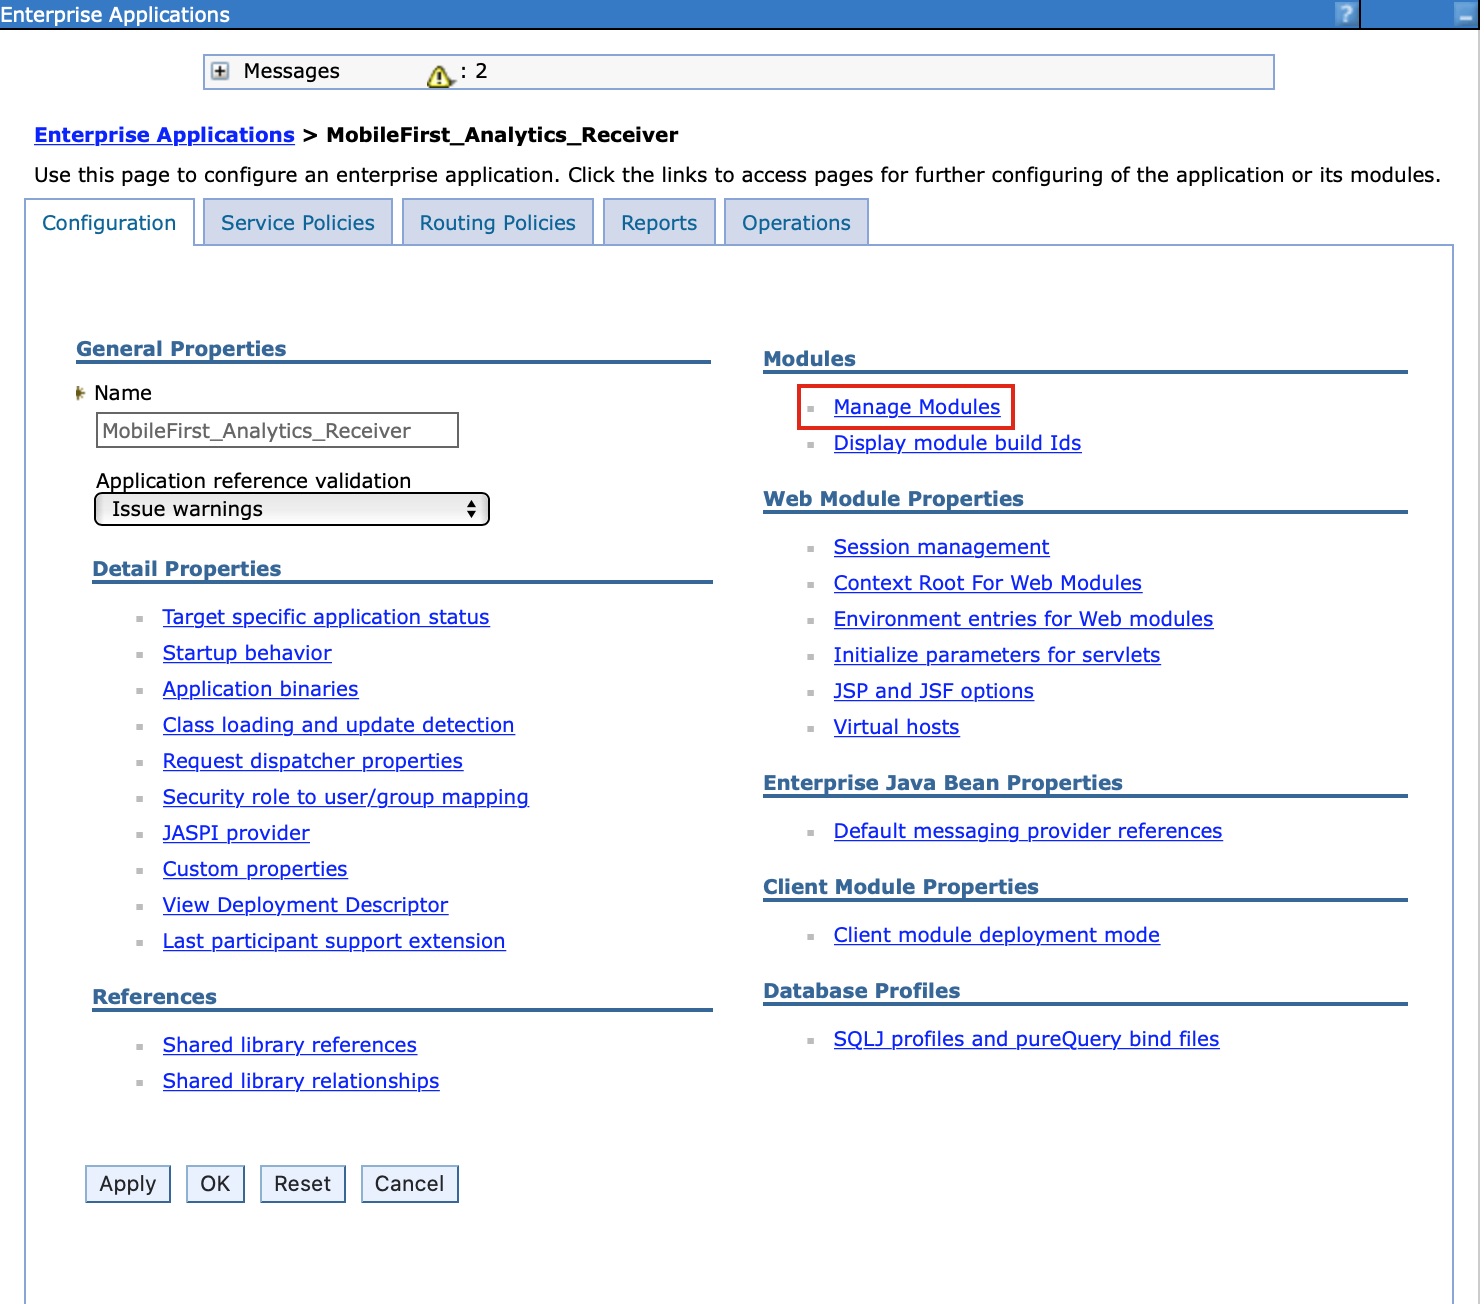Open the Routing Policies tab
Screen dimensions: 1484x1304
tap(498, 223)
